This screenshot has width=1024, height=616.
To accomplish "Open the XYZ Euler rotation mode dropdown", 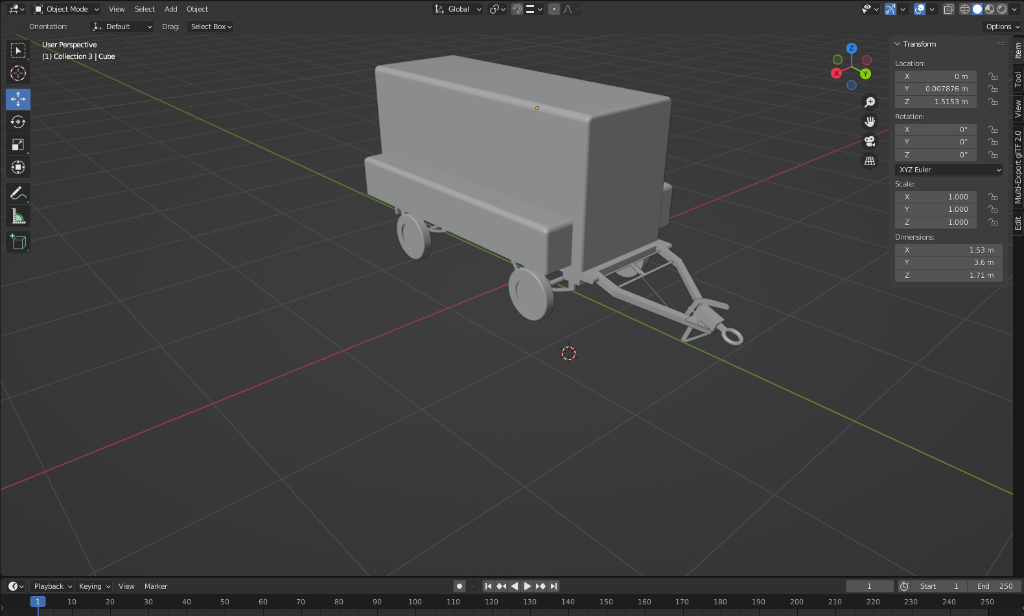I will [948, 170].
